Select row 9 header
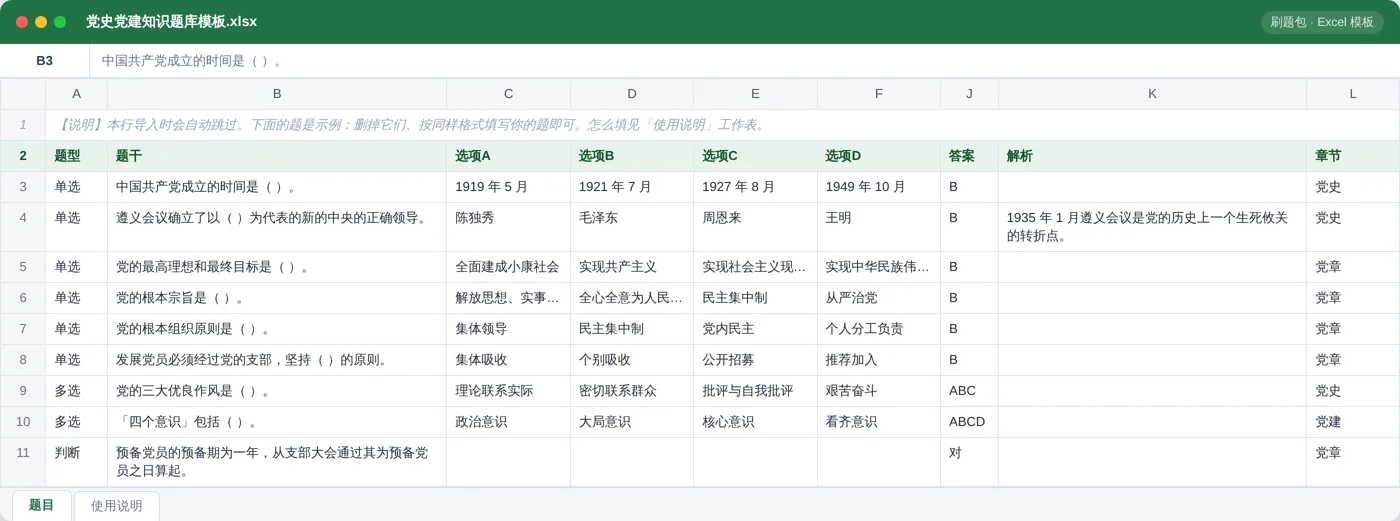The width and height of the screenshot is (1400, 521). pyautogui.click(x=23, y=391)
